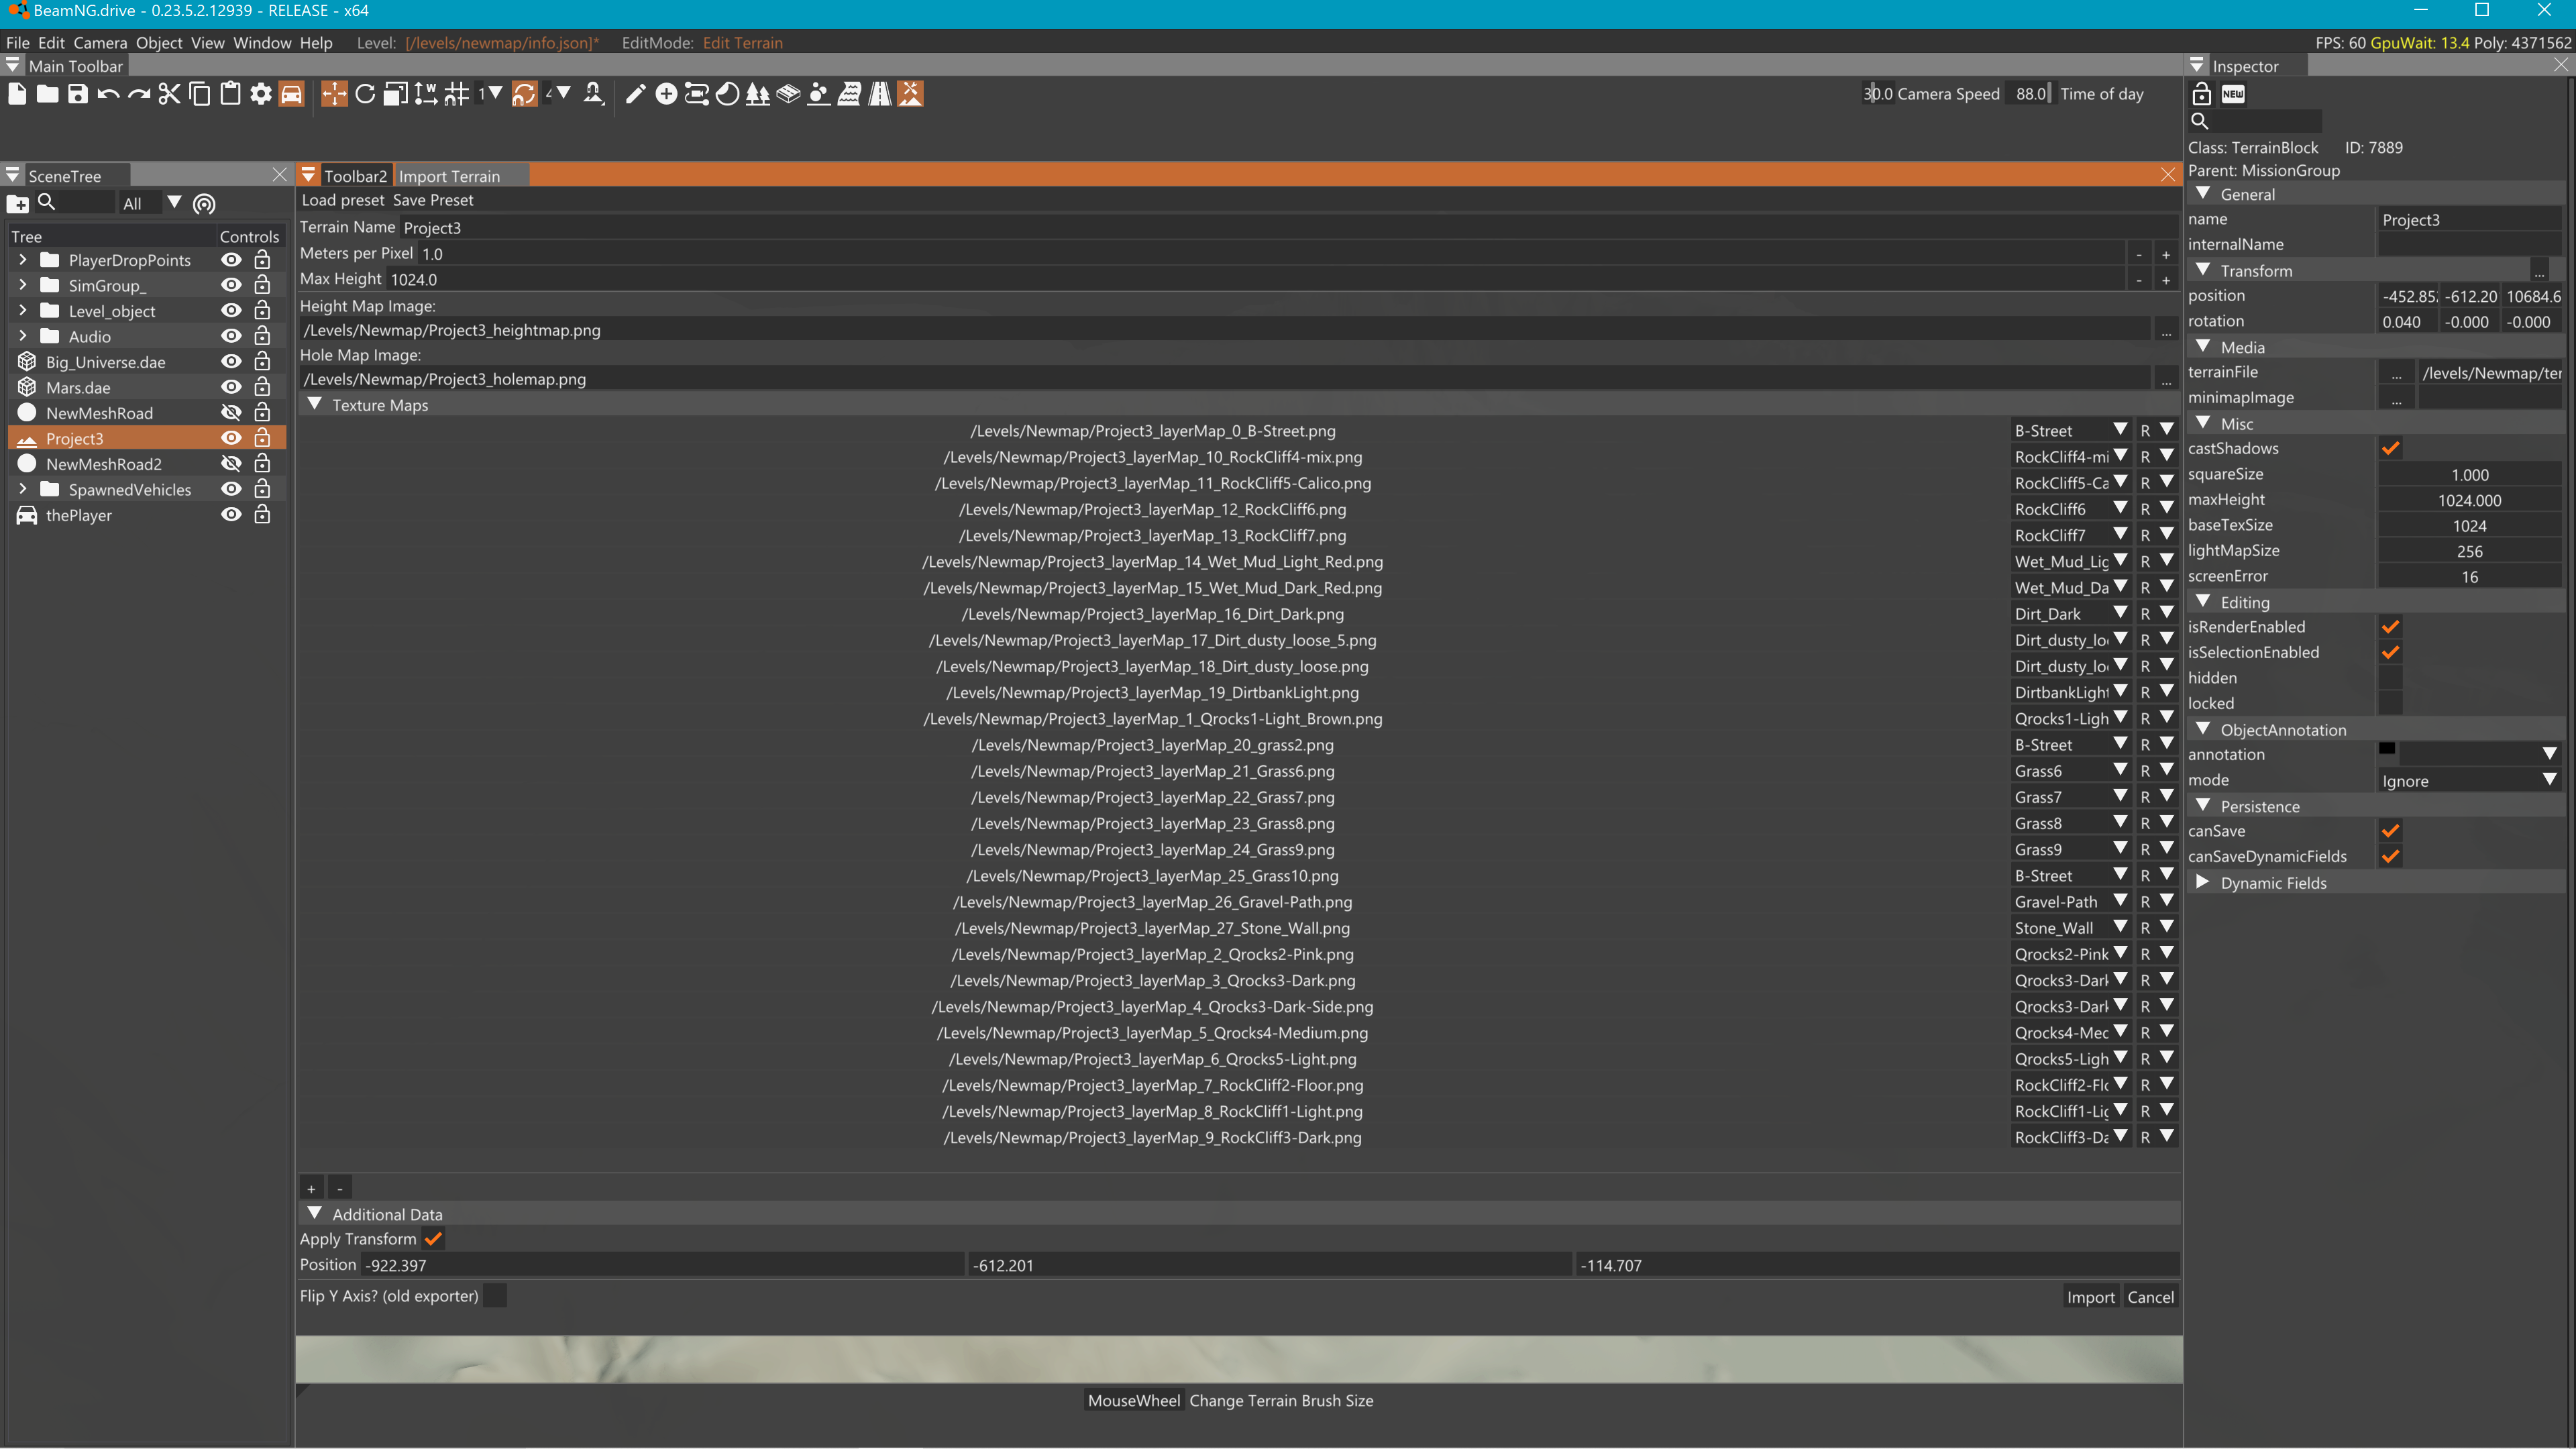Open the River editor tool
The height and width of the screenshot is (1449, 2576).
click(849, 94)
